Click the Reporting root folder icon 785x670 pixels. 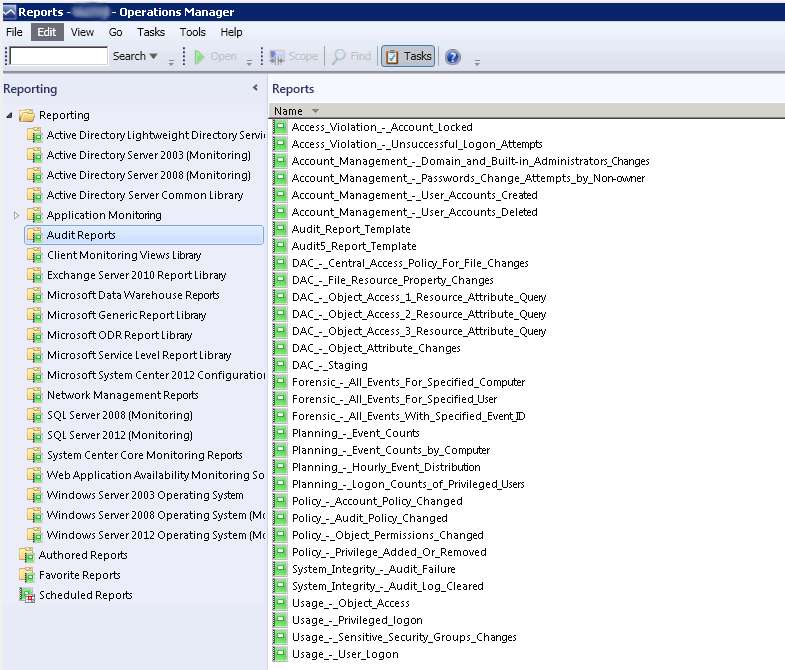click(27, 116)
